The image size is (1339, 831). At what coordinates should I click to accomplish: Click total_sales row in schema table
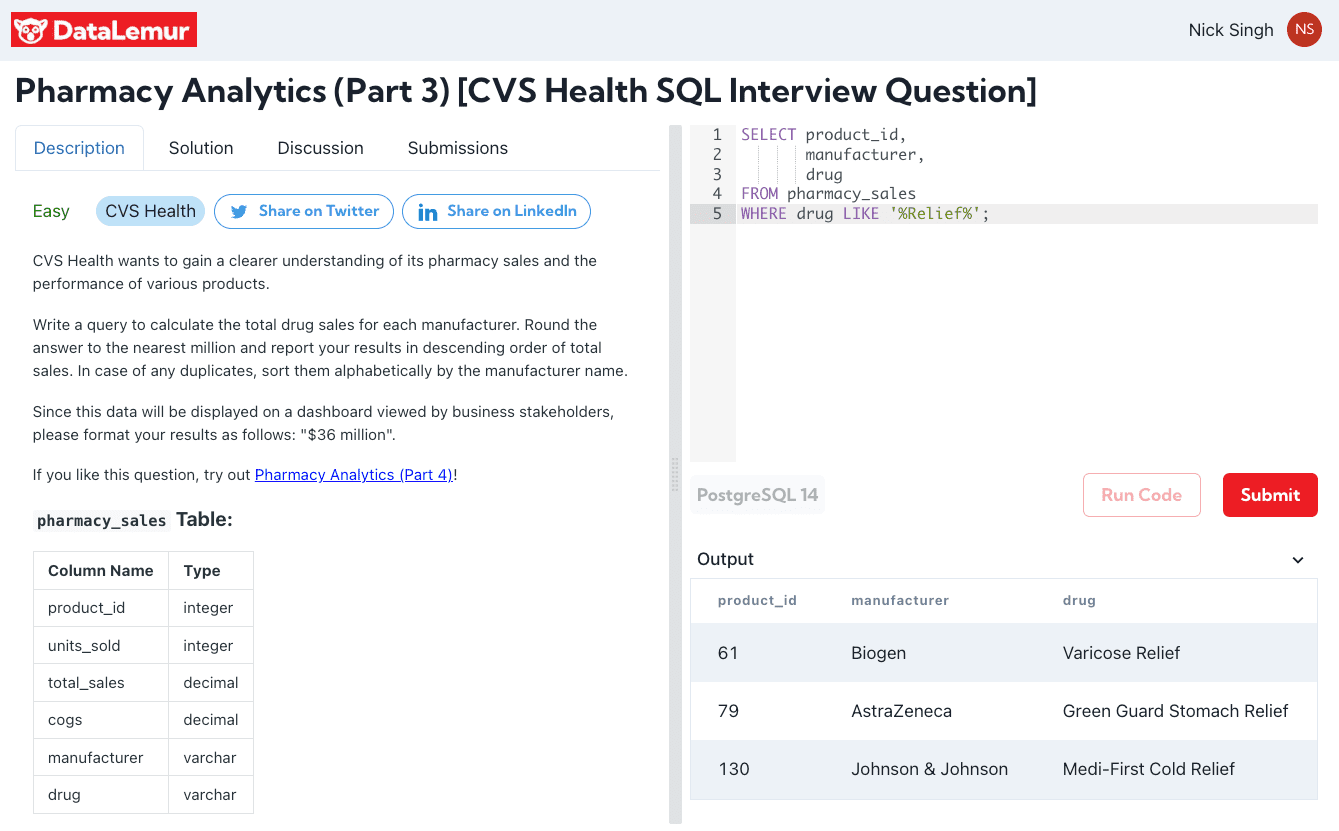[x=143, y=683]
